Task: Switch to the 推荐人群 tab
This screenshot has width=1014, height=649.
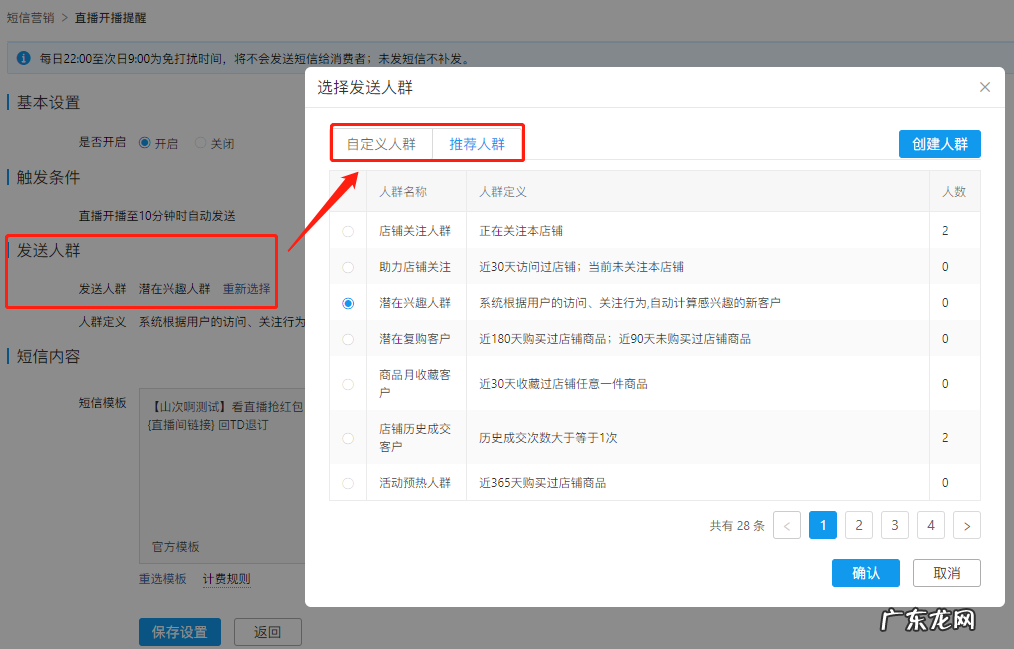Action: coord(477,143)
